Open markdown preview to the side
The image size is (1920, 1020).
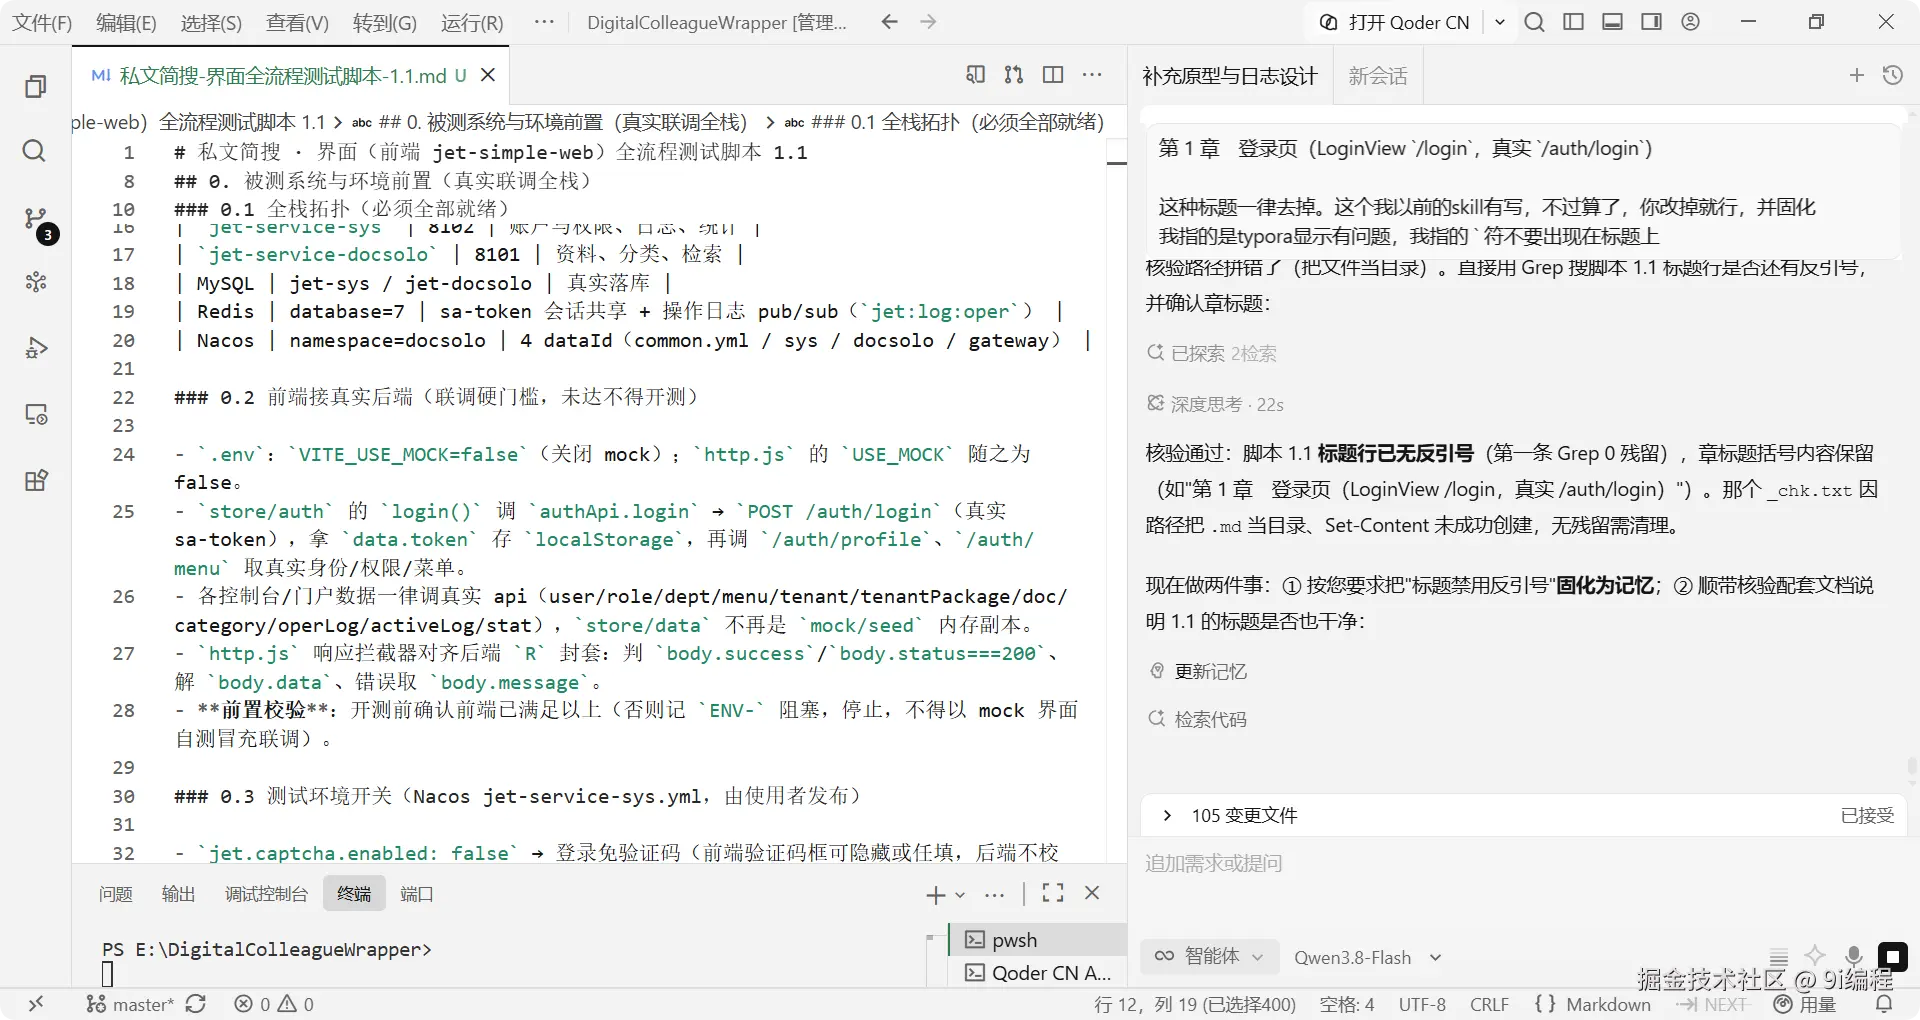(975, 75)
